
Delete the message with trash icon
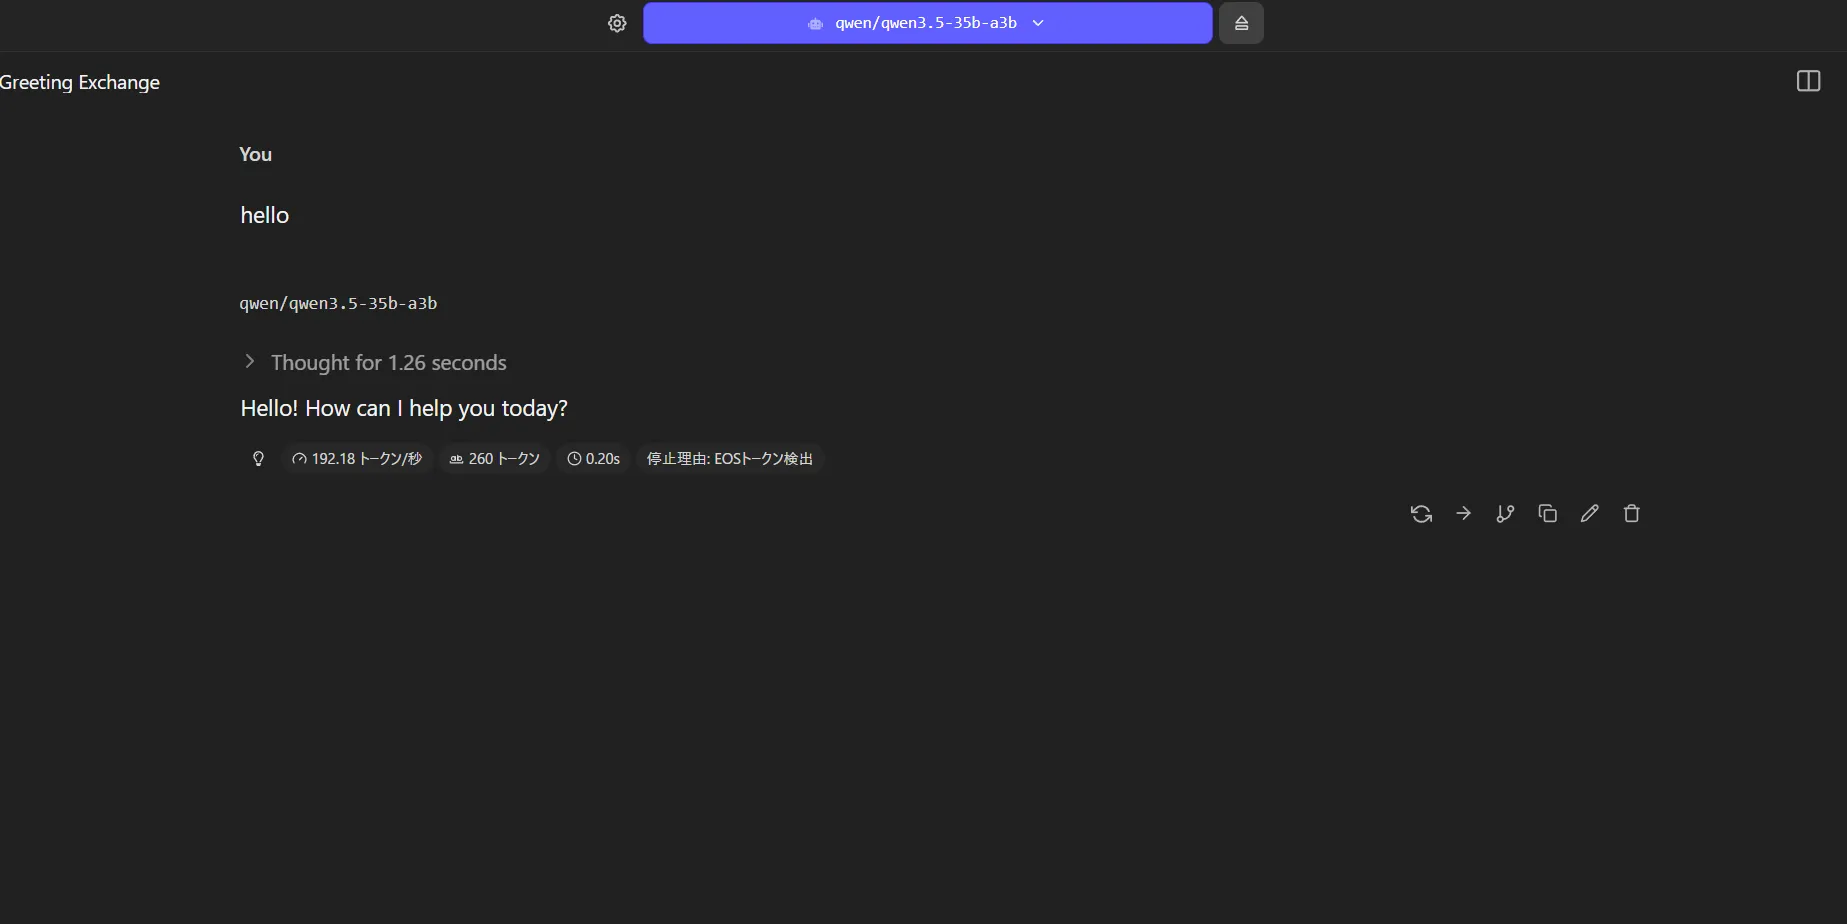(x=1631, y=514)
